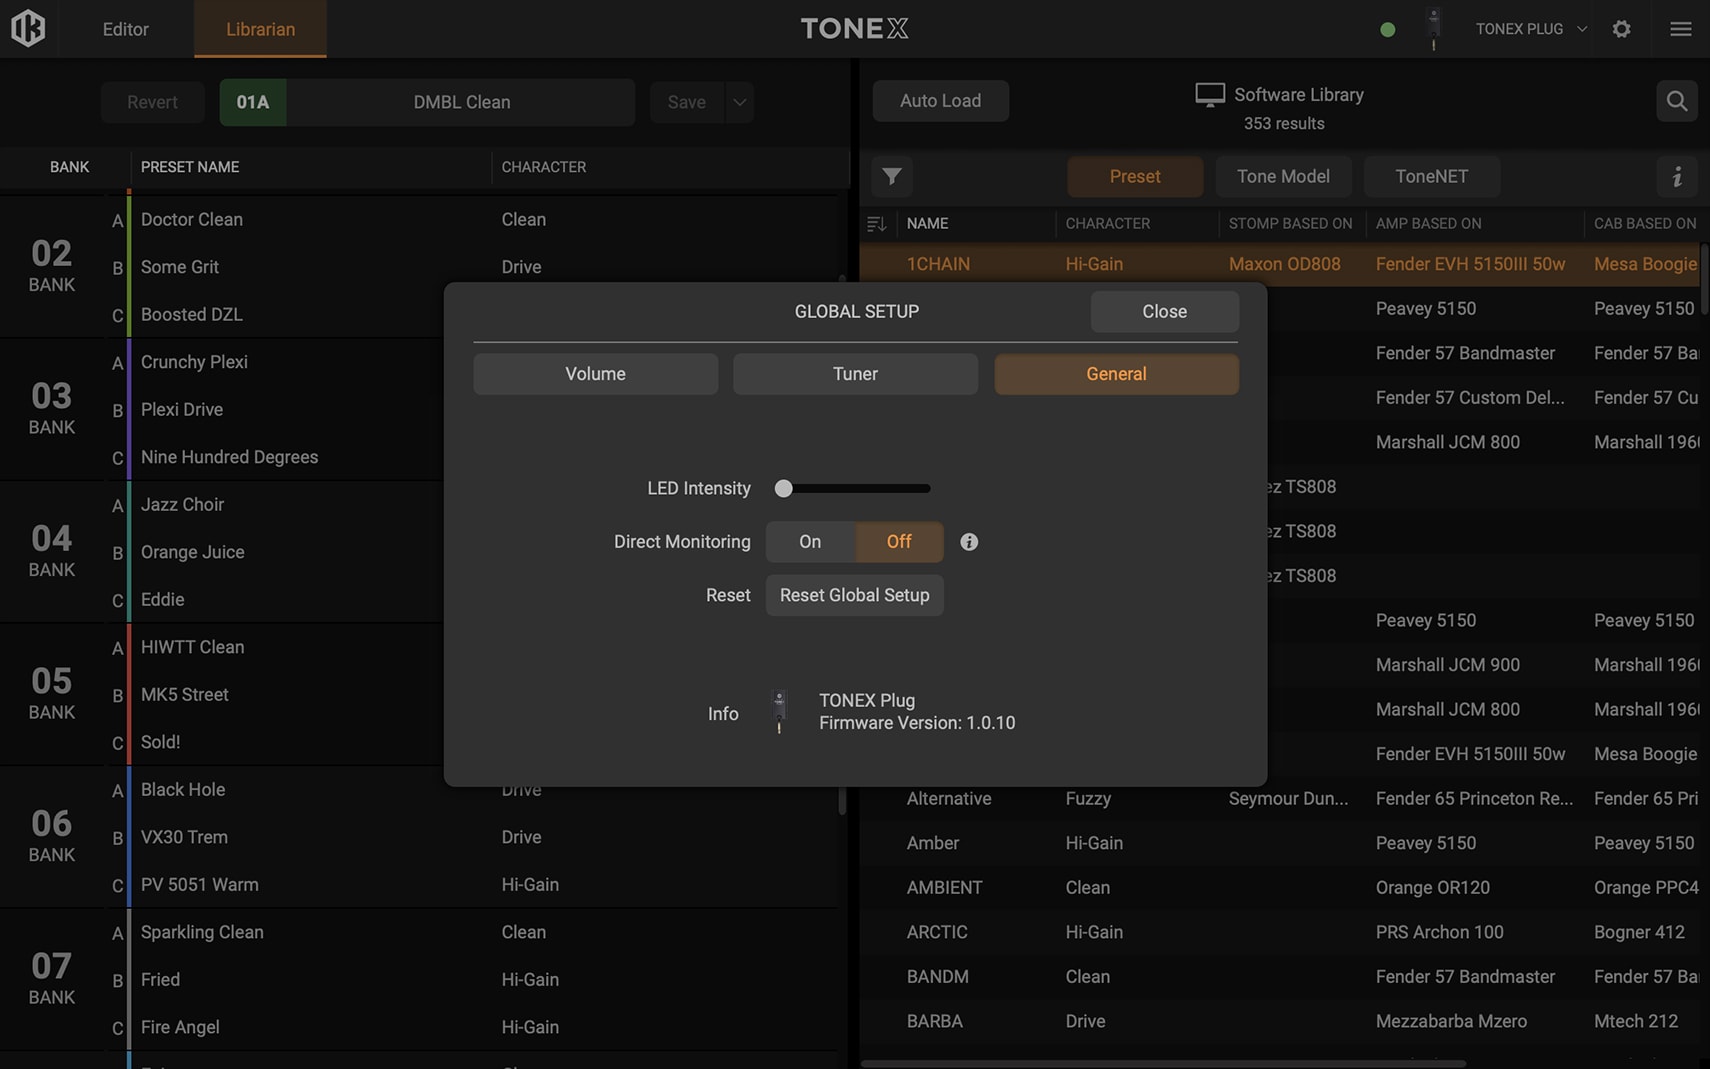Image resolution: width=1710 pixels, height=1069 pixels.
Task: Switch to the Editor tab
Action: pos(125,29)
